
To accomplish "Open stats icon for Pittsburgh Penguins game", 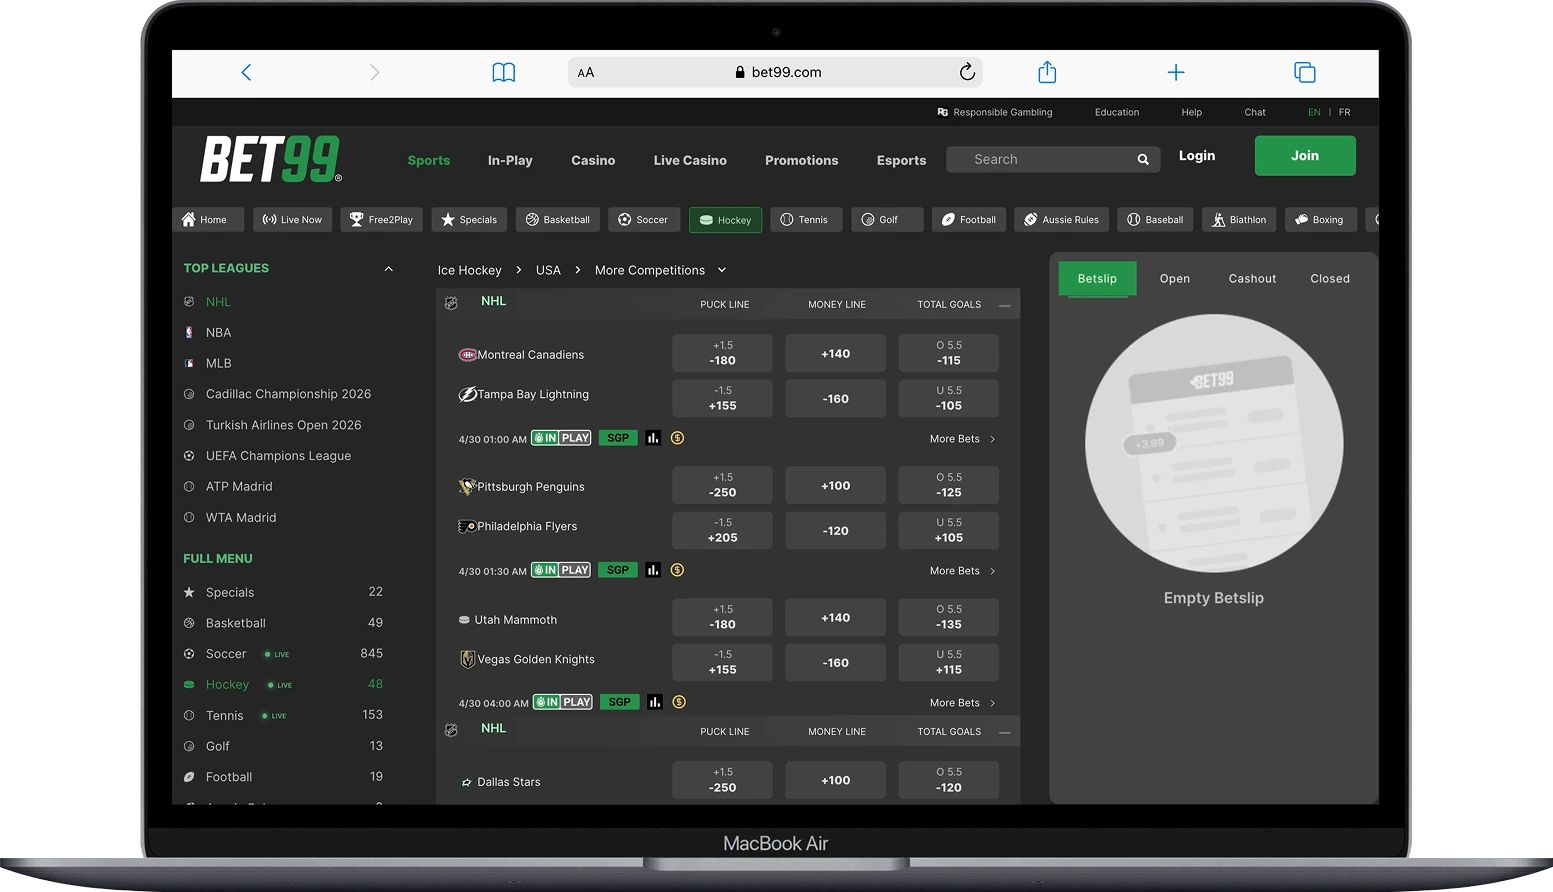I will (653, 570).
